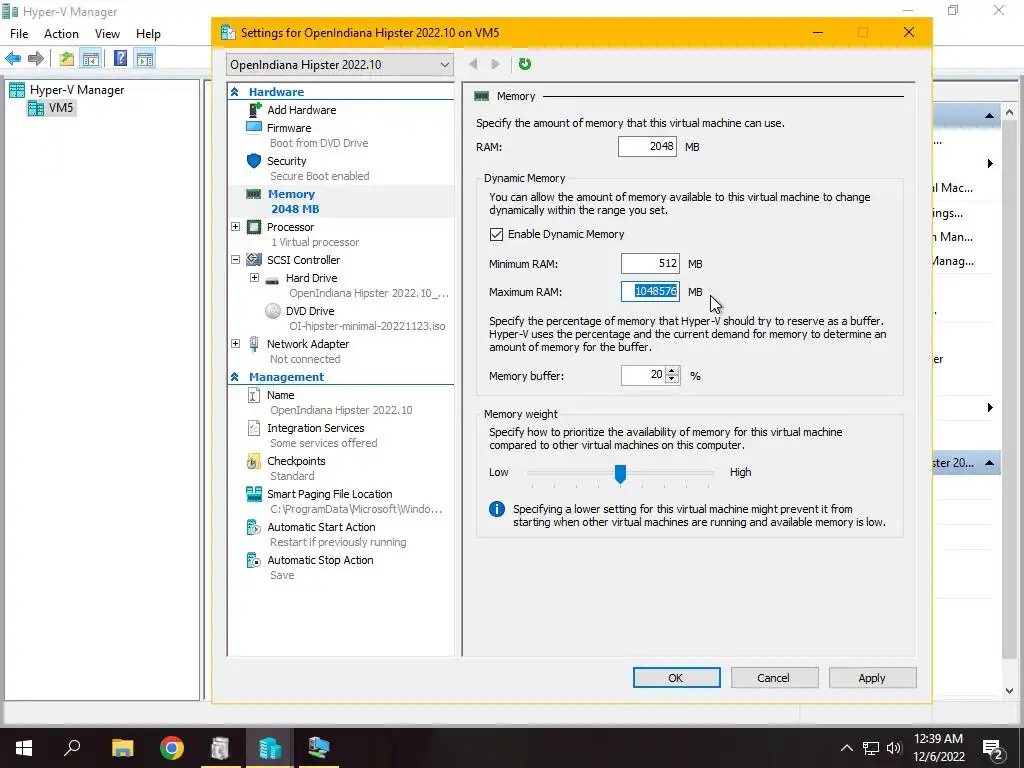Open Processor settings

tap(290, 227)
